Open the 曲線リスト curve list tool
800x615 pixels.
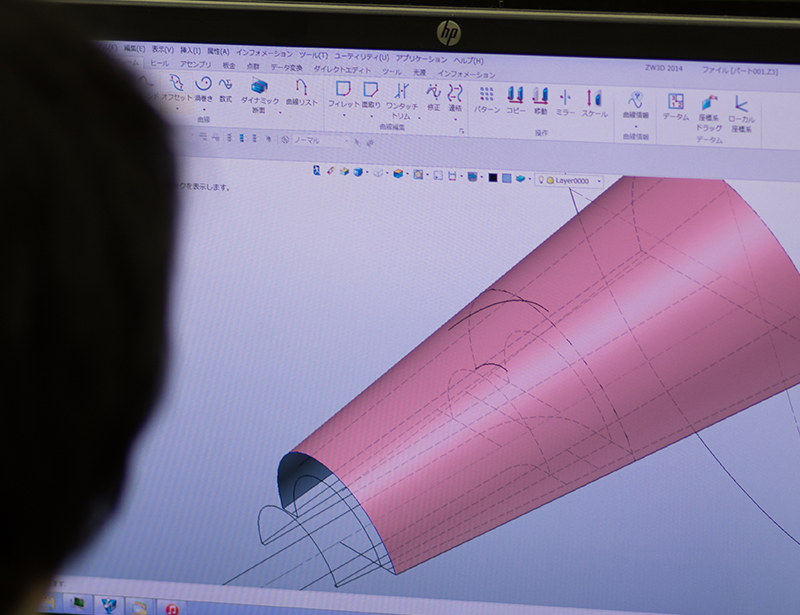pyautogui.click(x=302, y=93)
